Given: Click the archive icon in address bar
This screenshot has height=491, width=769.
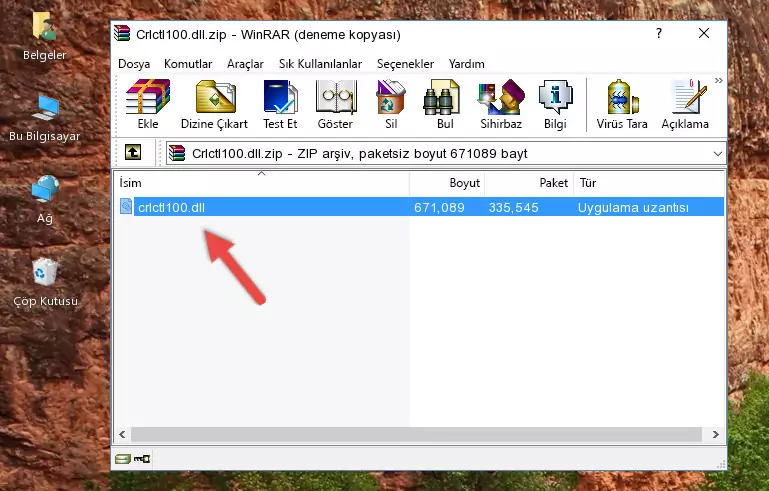Looking at the screenshot, I should coord(177,153).
